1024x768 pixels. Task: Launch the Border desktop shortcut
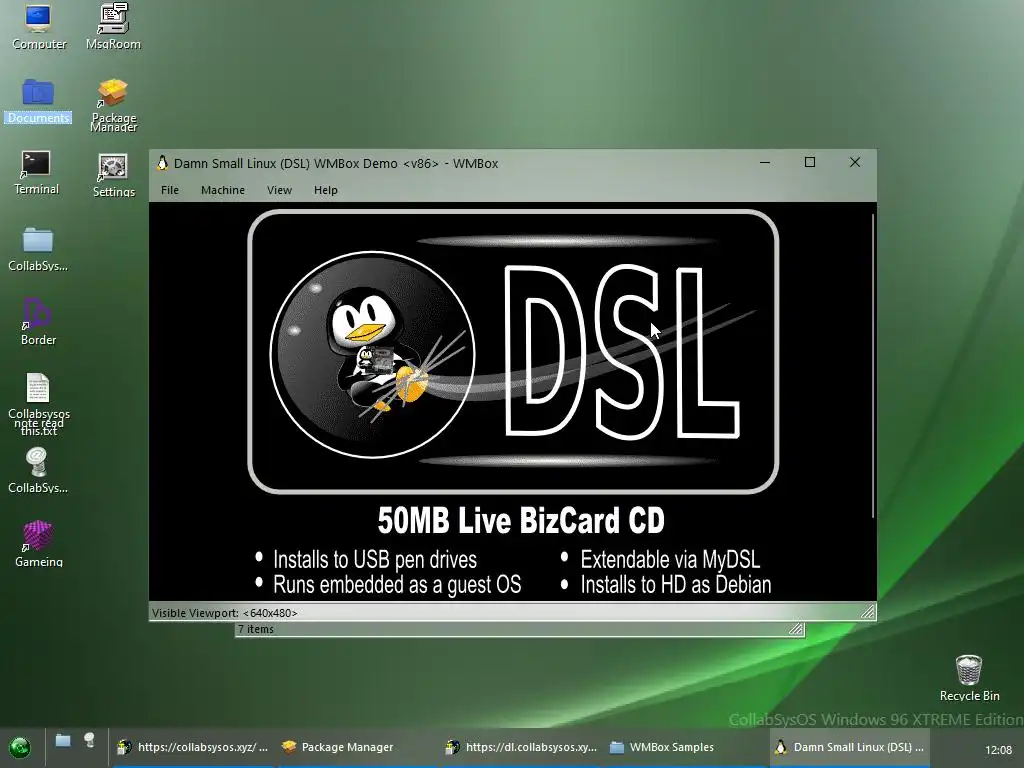coord(38,322)
